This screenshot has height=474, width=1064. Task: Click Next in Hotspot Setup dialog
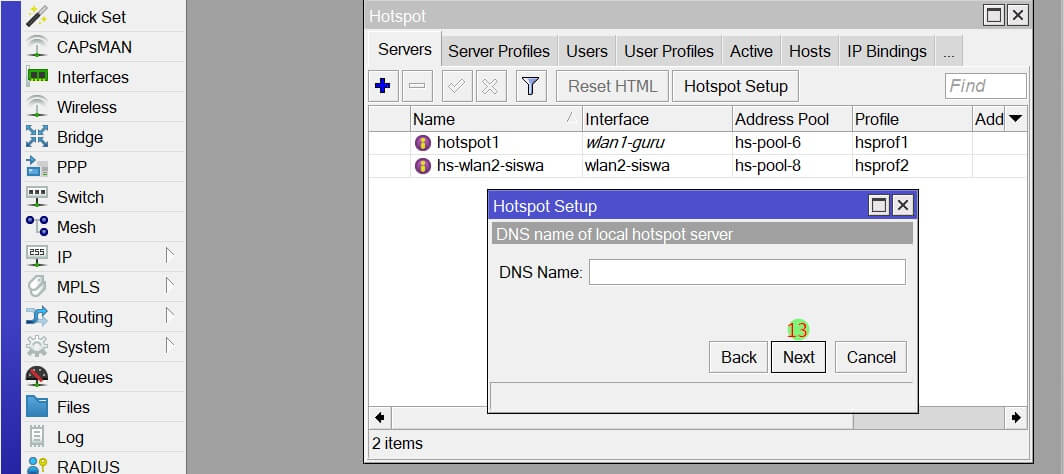click(798, 357)
